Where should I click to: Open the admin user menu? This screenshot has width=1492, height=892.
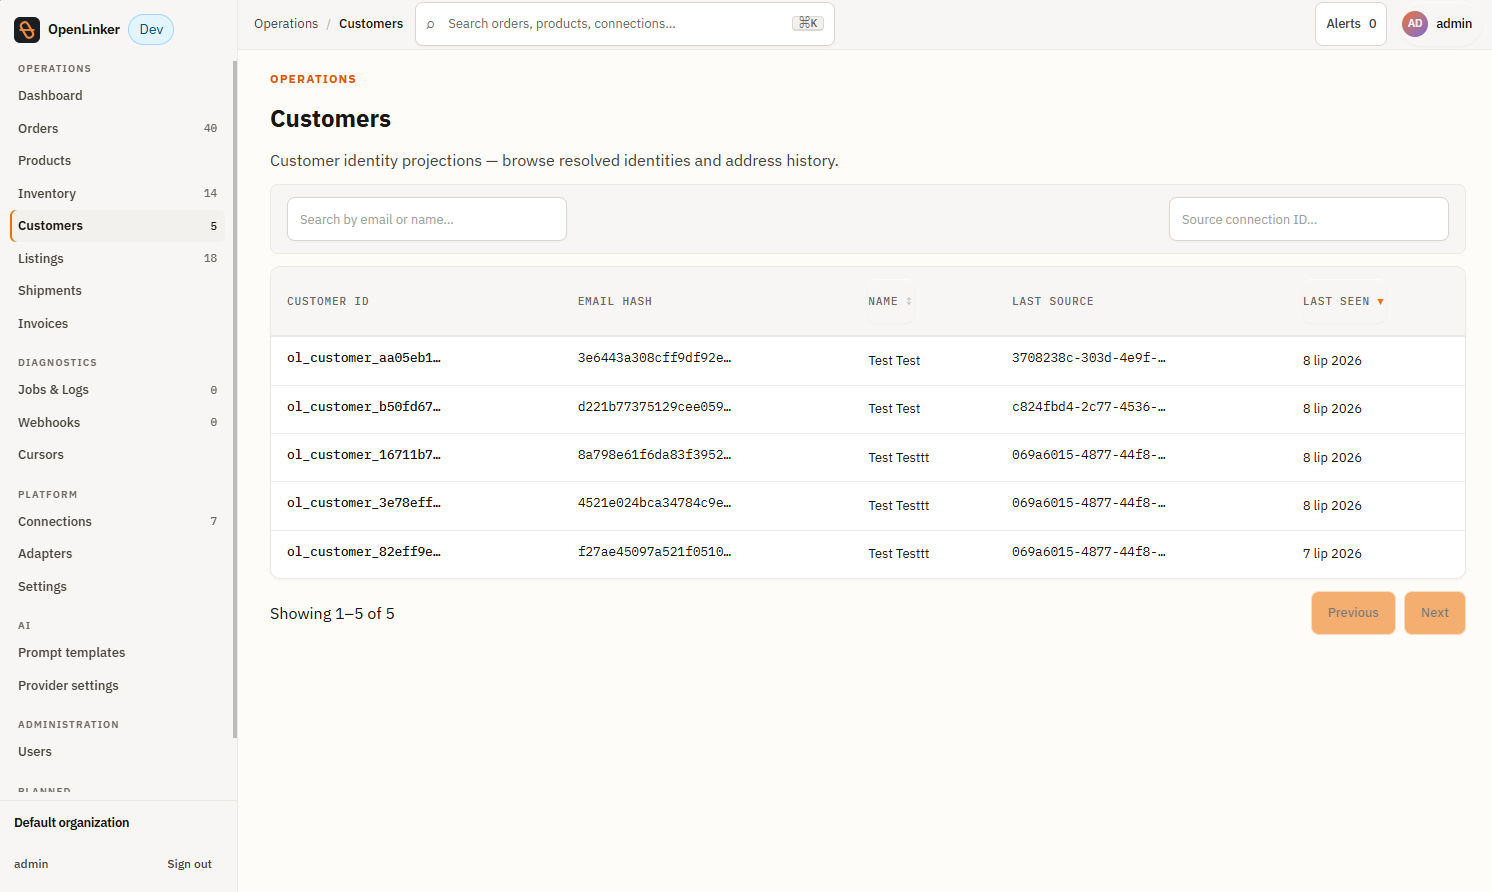tap(1437, 24)
